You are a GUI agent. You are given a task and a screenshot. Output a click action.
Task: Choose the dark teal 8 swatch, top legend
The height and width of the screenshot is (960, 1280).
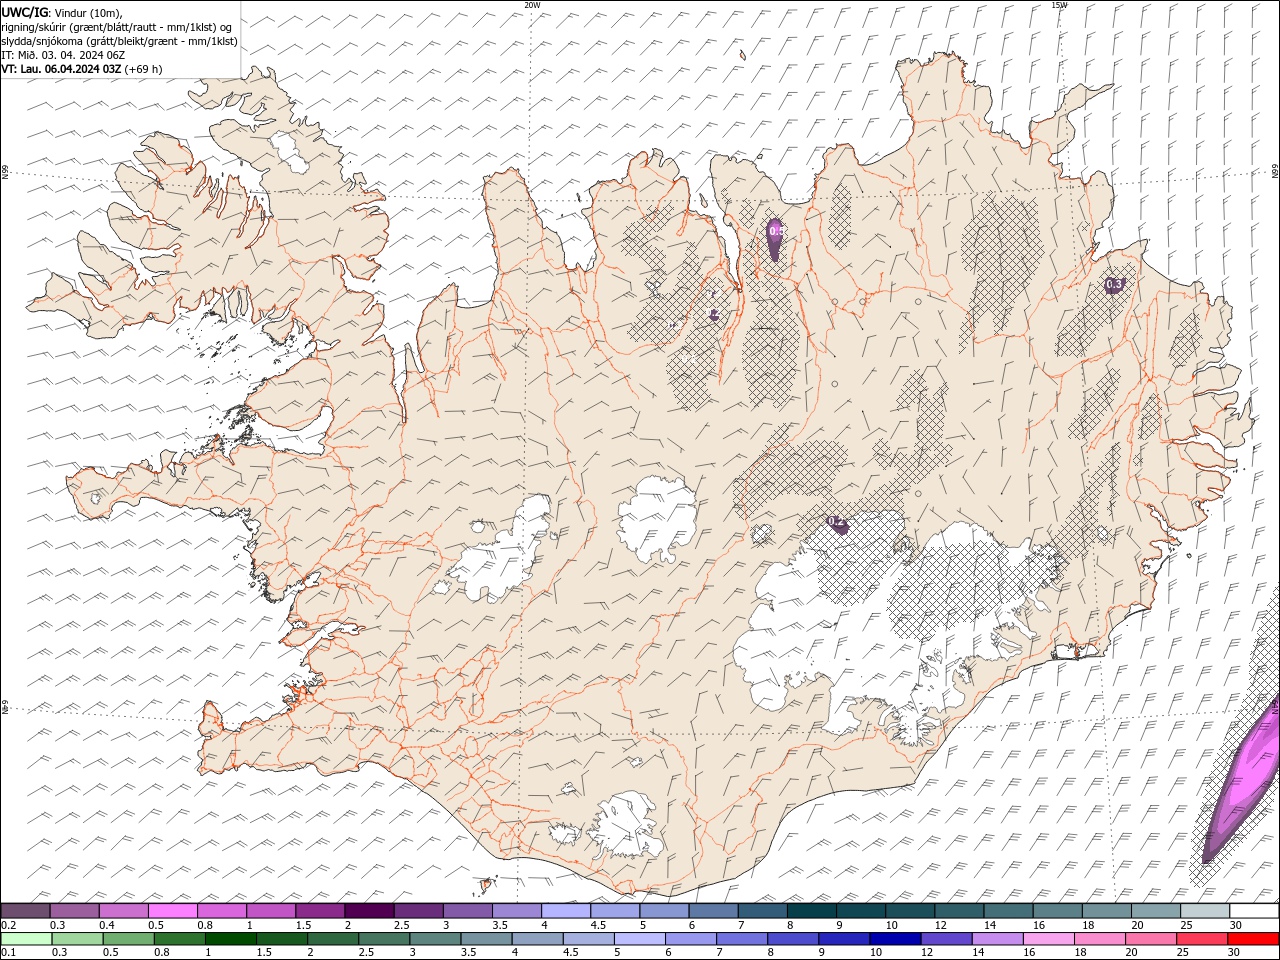coord(811,911)
